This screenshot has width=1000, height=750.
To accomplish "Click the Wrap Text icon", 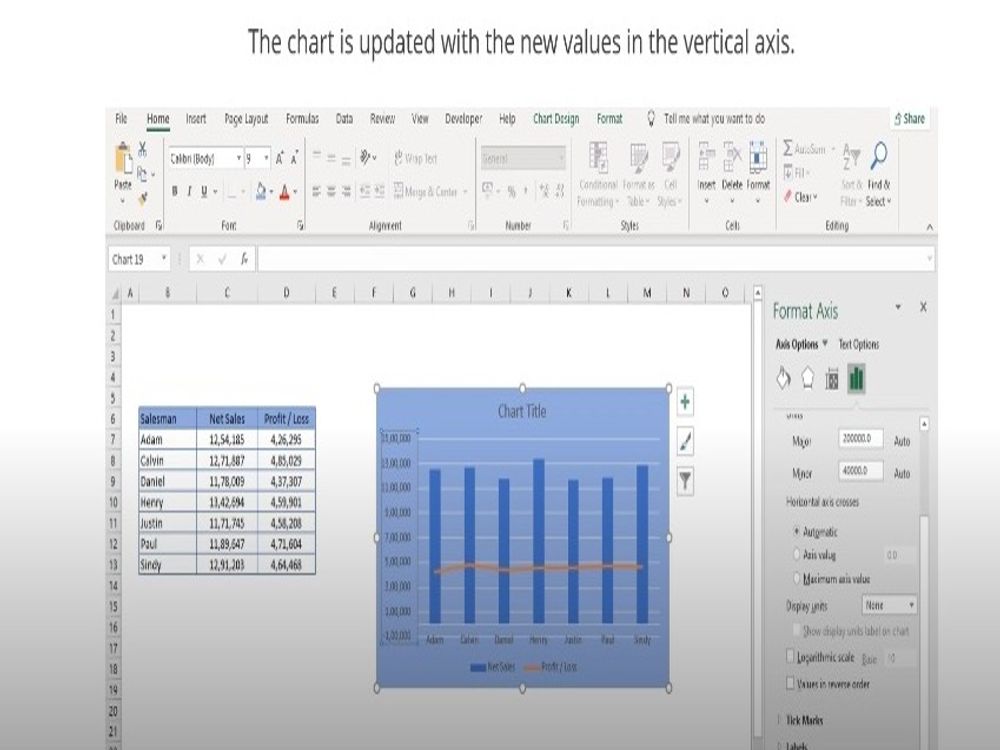I will tap(400, 156).
